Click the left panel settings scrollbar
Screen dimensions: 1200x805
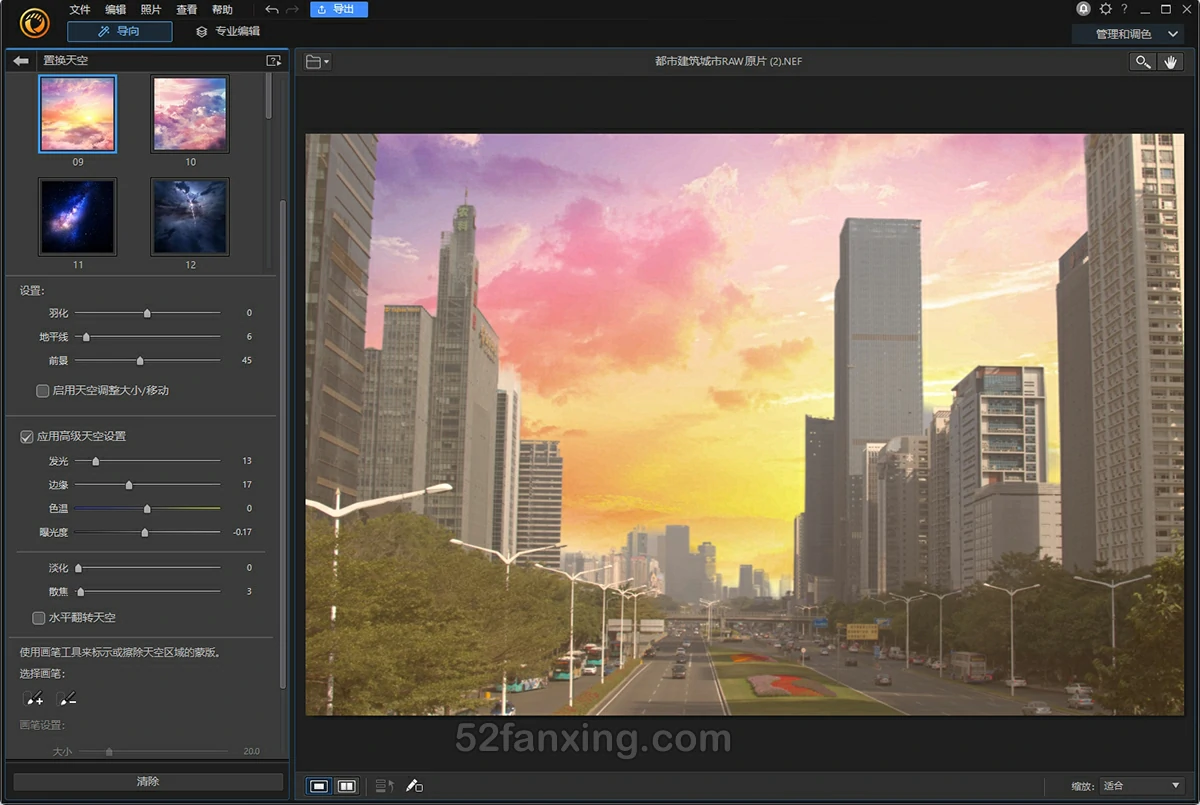click(282, 443)
